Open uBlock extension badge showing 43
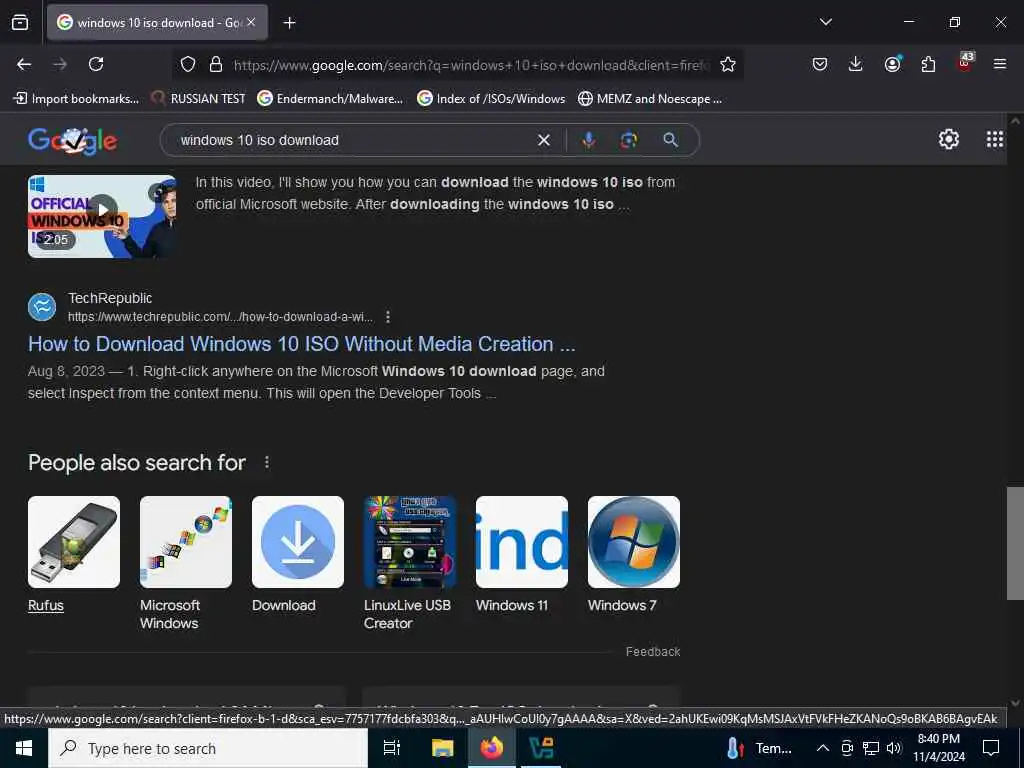Viewport: 1024px width, 768px height. pyautogui.click(x=965, y=63)
